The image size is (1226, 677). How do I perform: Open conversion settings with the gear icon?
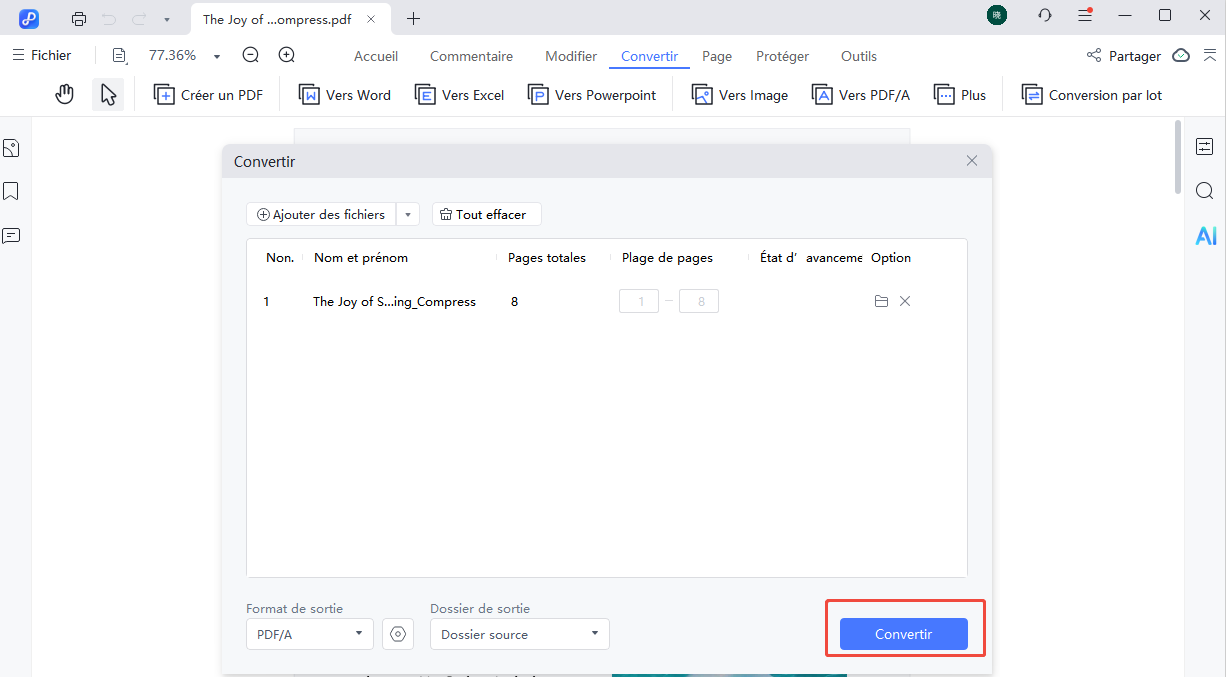coord(398,634)
